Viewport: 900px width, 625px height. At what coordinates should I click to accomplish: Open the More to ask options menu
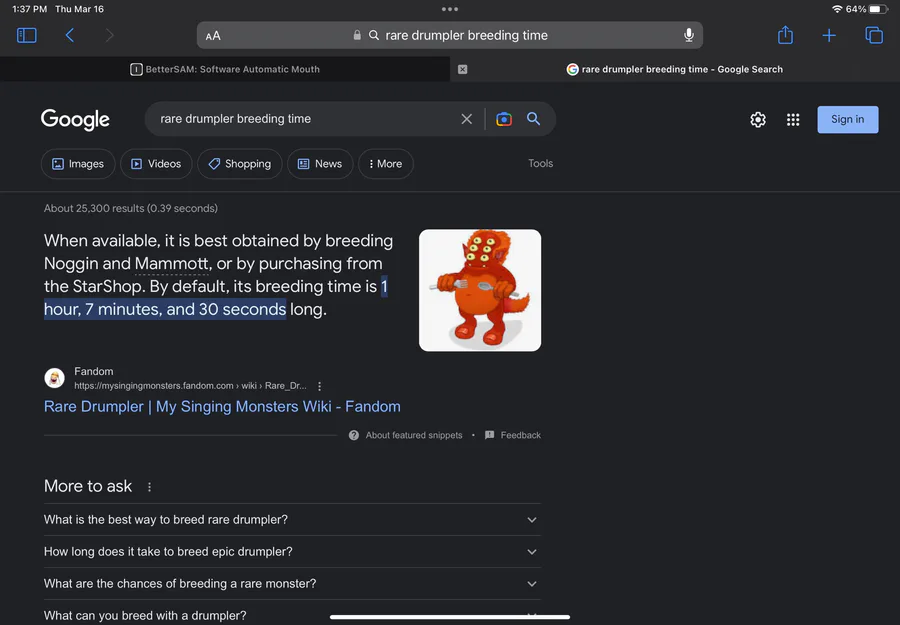click(x=149, y=487)
